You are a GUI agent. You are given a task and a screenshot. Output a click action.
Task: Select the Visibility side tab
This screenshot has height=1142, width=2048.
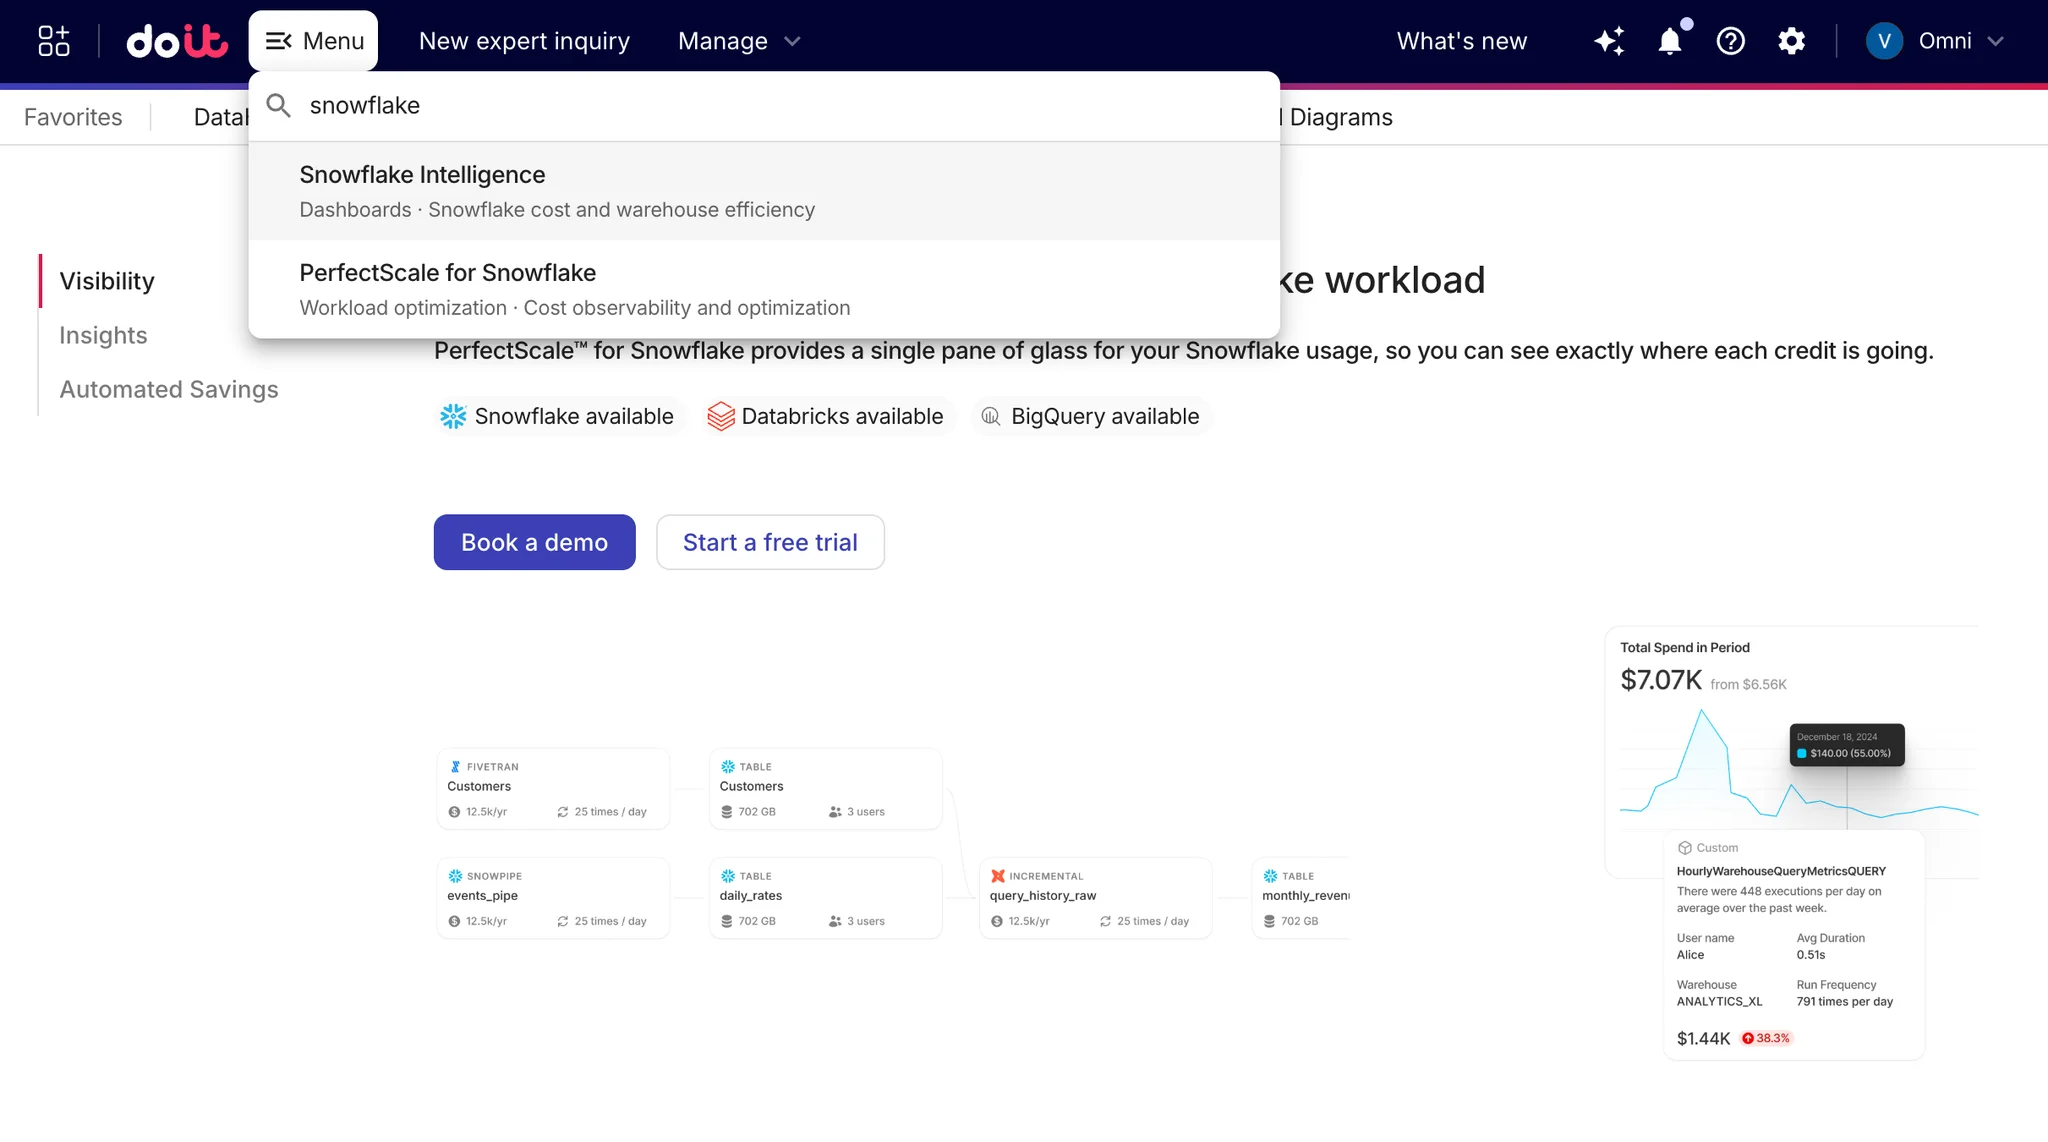[107, 281]
